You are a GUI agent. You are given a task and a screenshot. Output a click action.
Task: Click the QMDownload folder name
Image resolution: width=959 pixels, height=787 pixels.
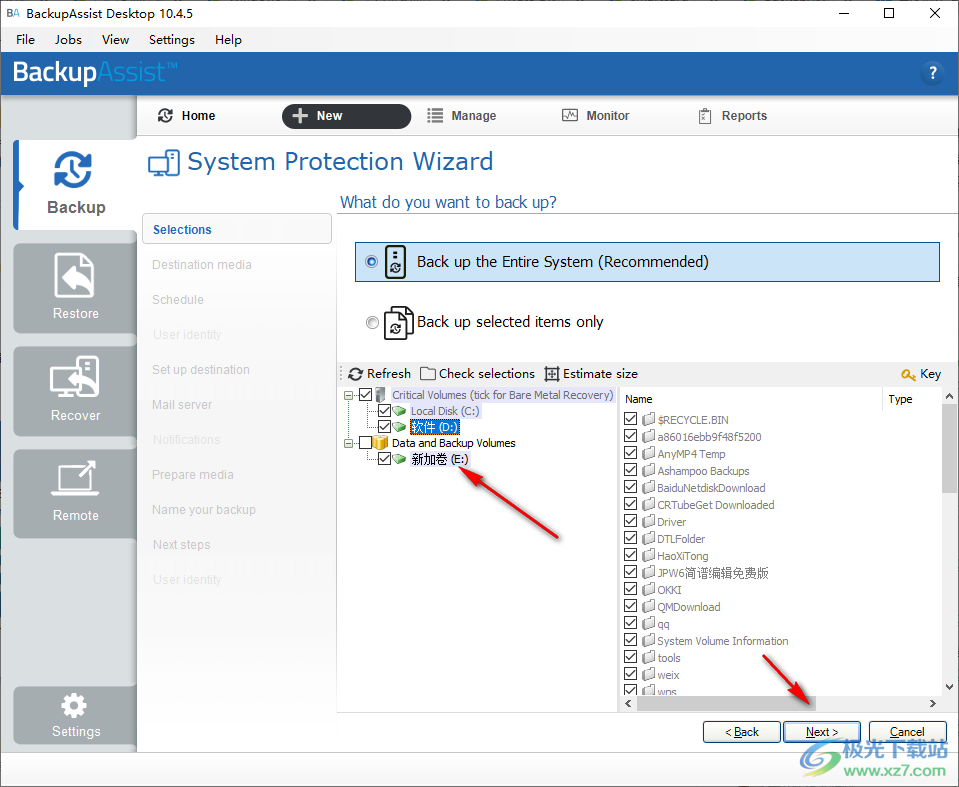(689, 607)
